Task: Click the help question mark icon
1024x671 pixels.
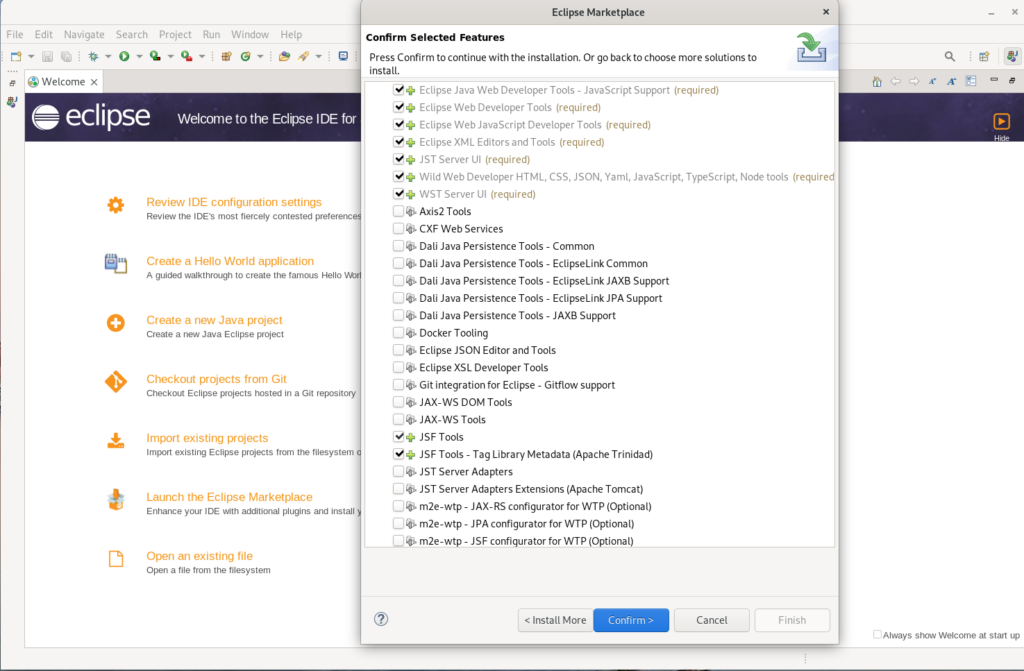Action: click(x=381, y=619)
